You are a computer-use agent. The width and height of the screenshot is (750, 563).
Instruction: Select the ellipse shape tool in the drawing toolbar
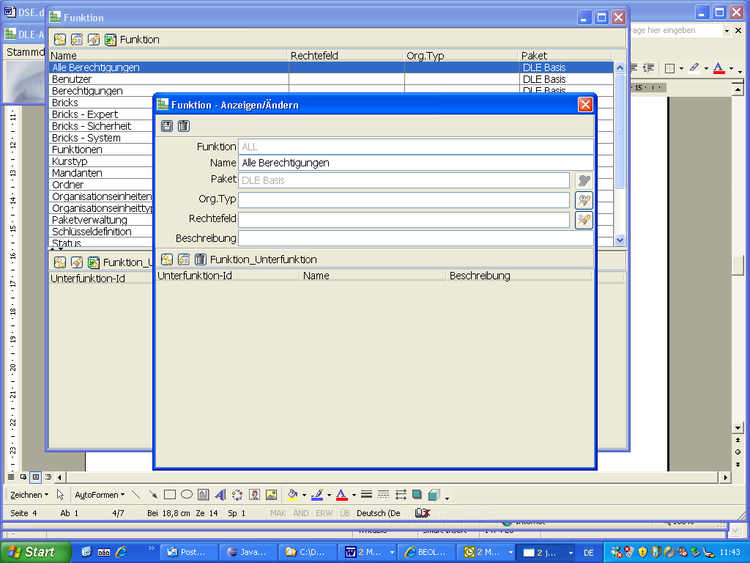(186, 495)
